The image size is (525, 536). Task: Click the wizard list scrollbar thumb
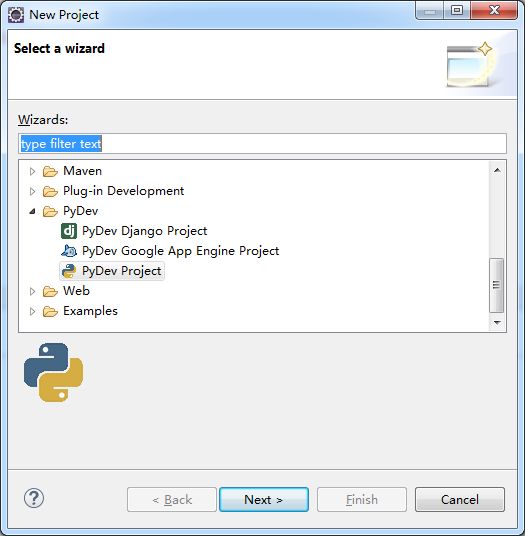[x=497, y=285]
